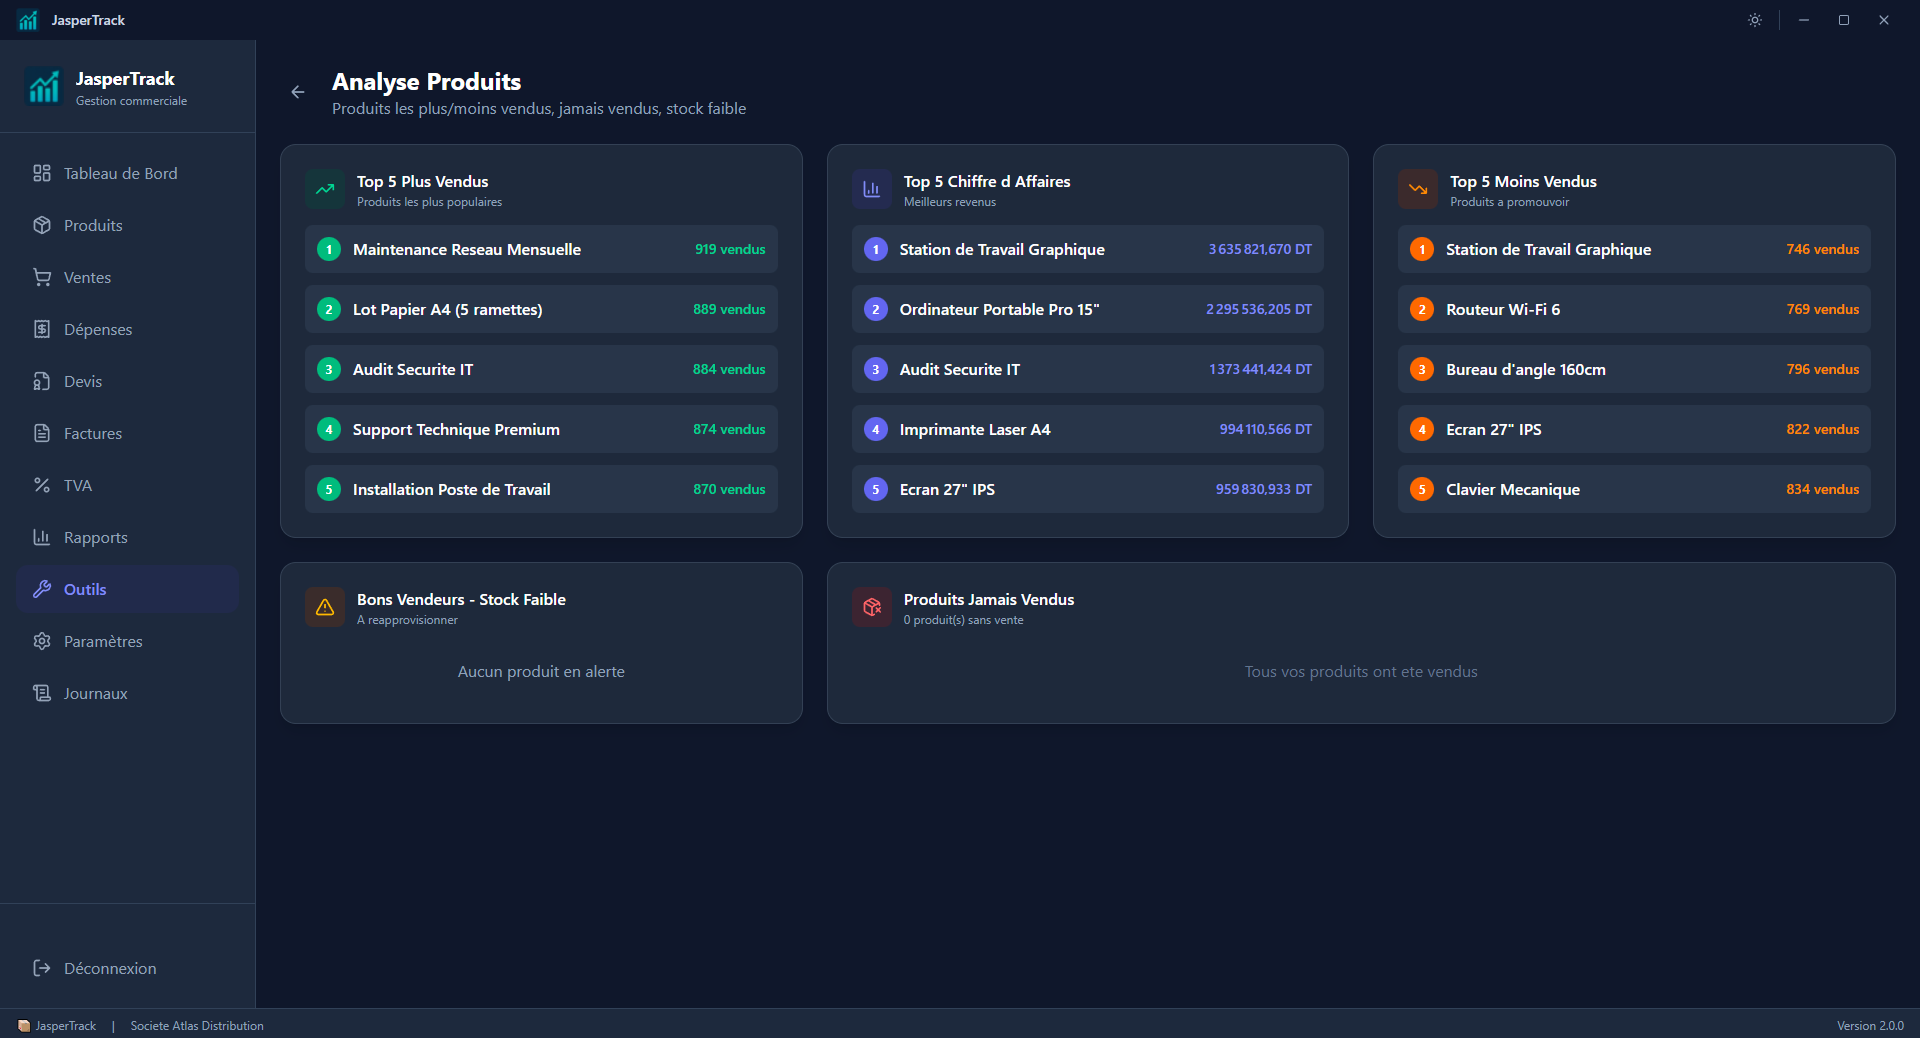This screenshot has width=1920, height=1038.
Task: Click the Aucun produit en alerte message
Action: (541, 672)
